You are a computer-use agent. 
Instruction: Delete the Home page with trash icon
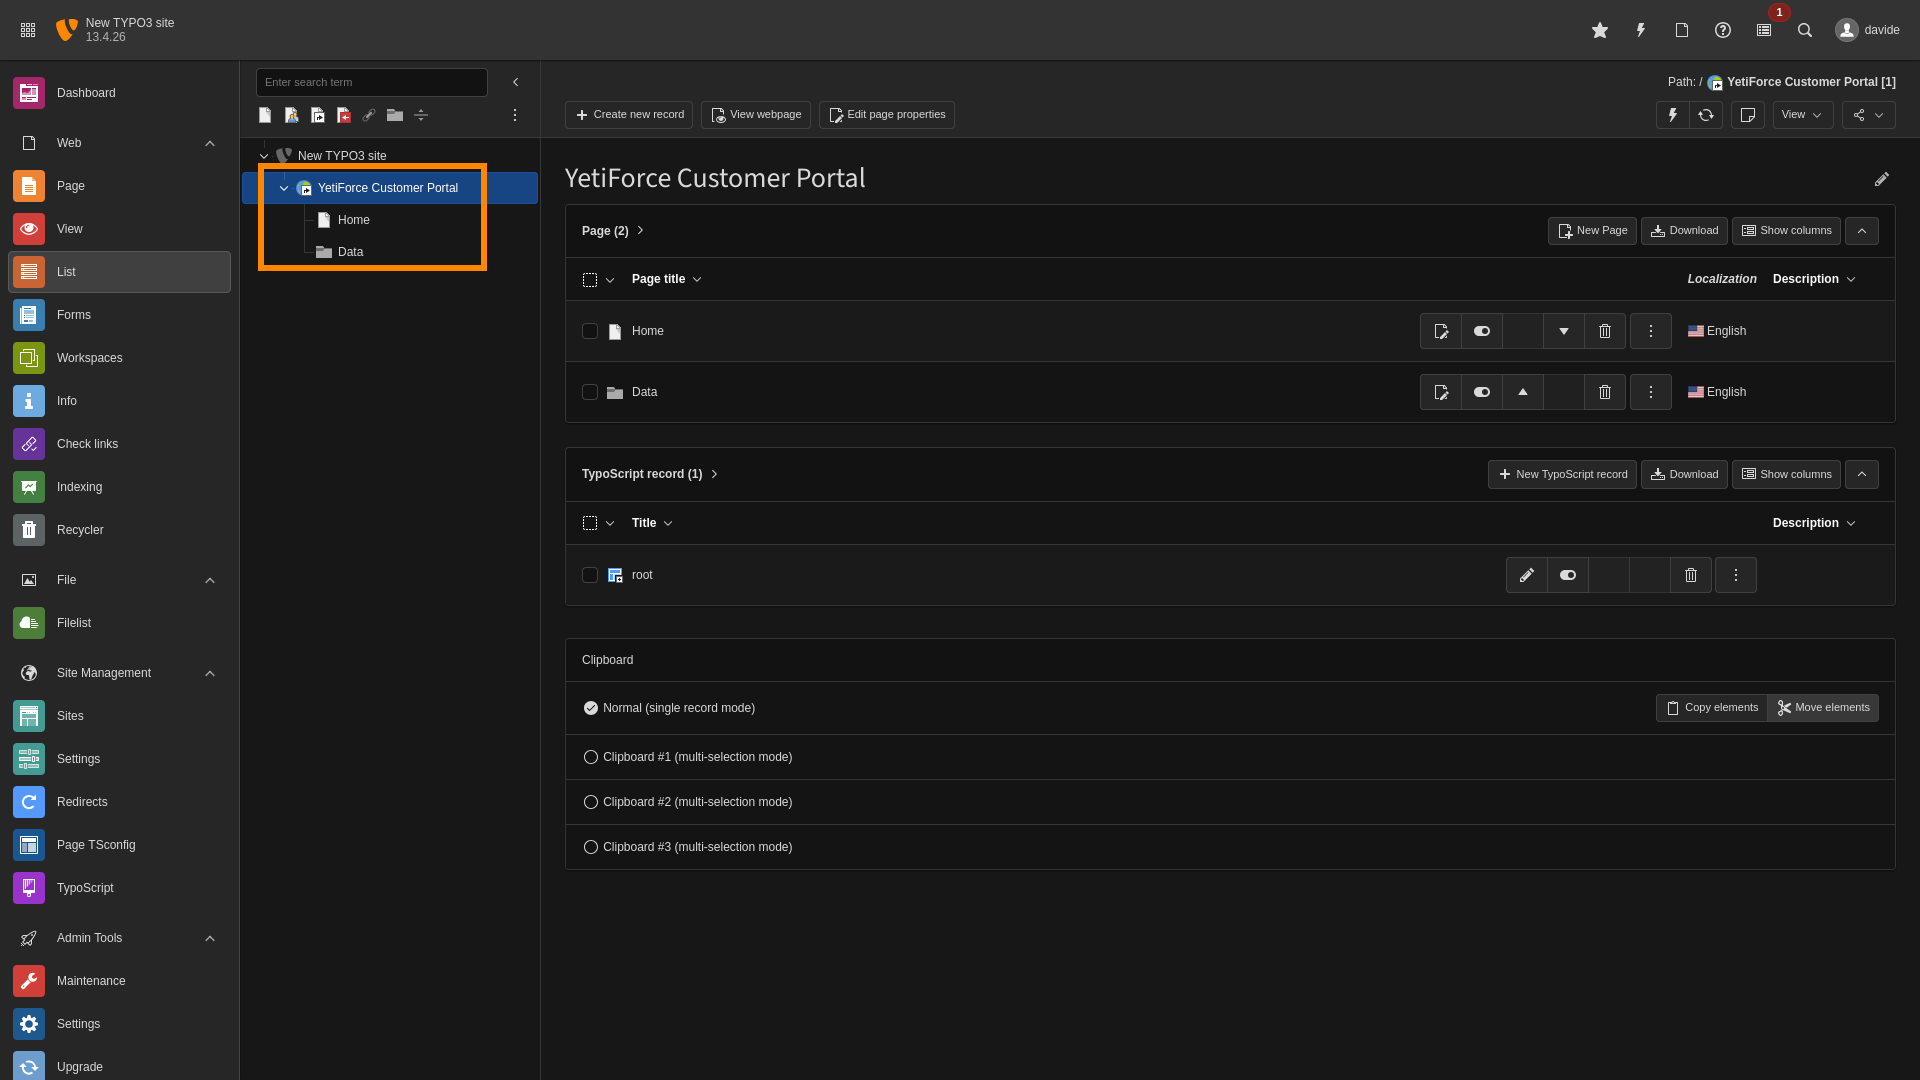tap(1605, 331)
